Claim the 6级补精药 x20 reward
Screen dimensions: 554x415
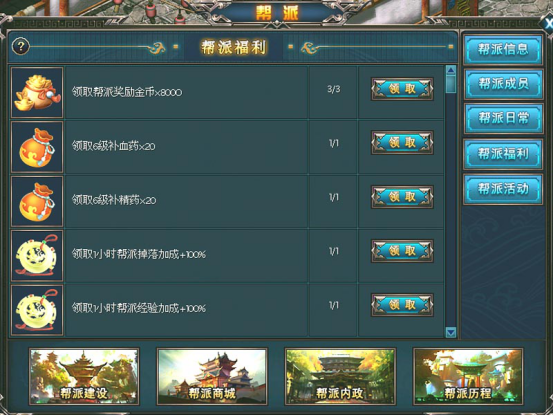point(402,197)
